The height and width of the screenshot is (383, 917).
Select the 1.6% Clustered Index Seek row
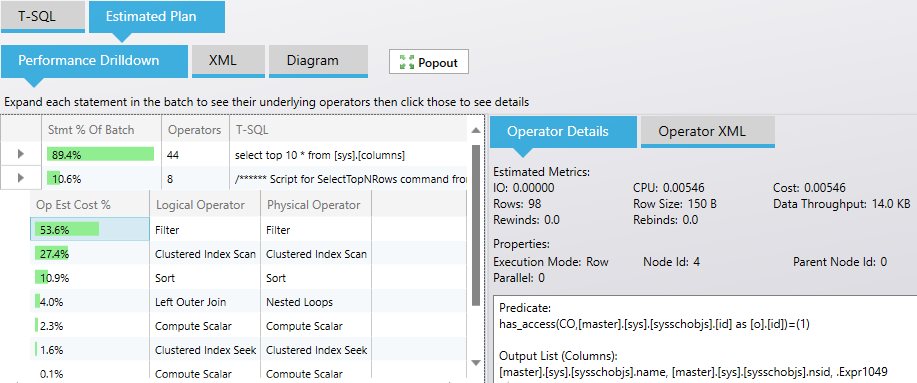(249, 350)
